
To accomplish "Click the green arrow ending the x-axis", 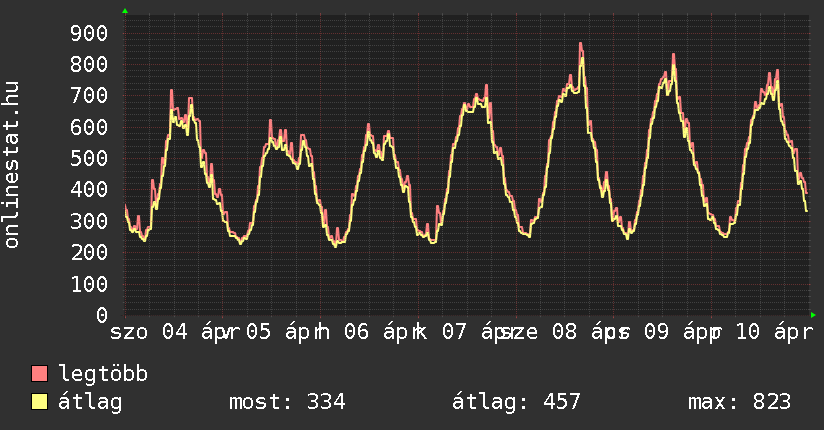I will [813, 314].
